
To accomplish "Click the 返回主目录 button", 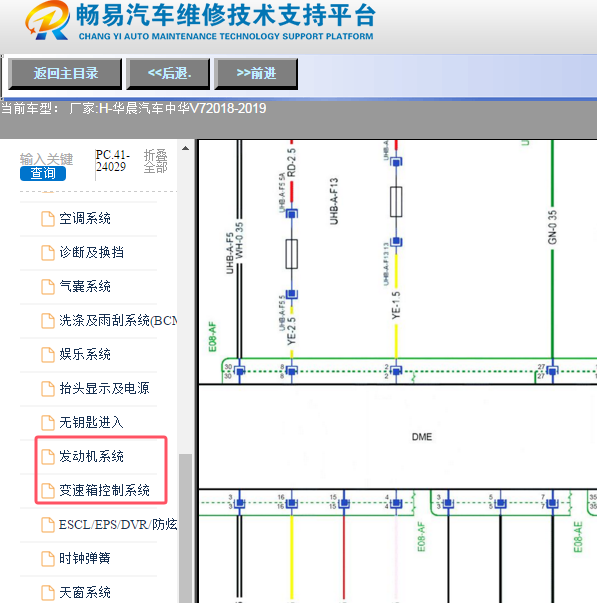I will pyautogui.click(x=65, y=73).
